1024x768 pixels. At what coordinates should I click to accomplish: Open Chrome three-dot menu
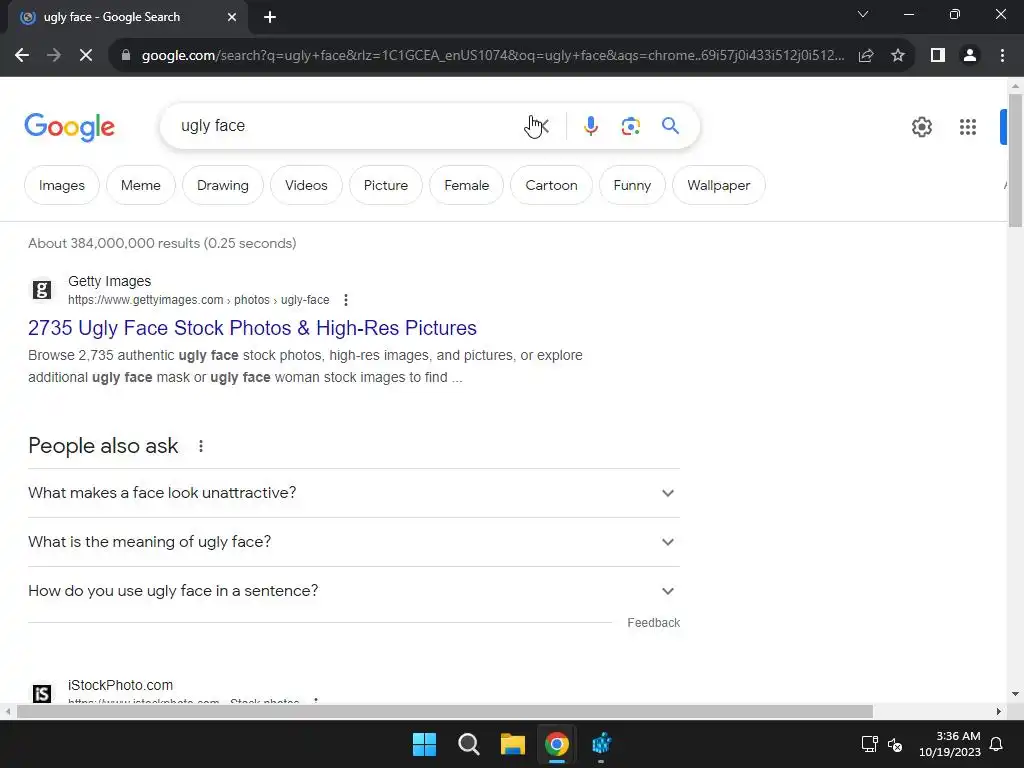point(1002,56)
